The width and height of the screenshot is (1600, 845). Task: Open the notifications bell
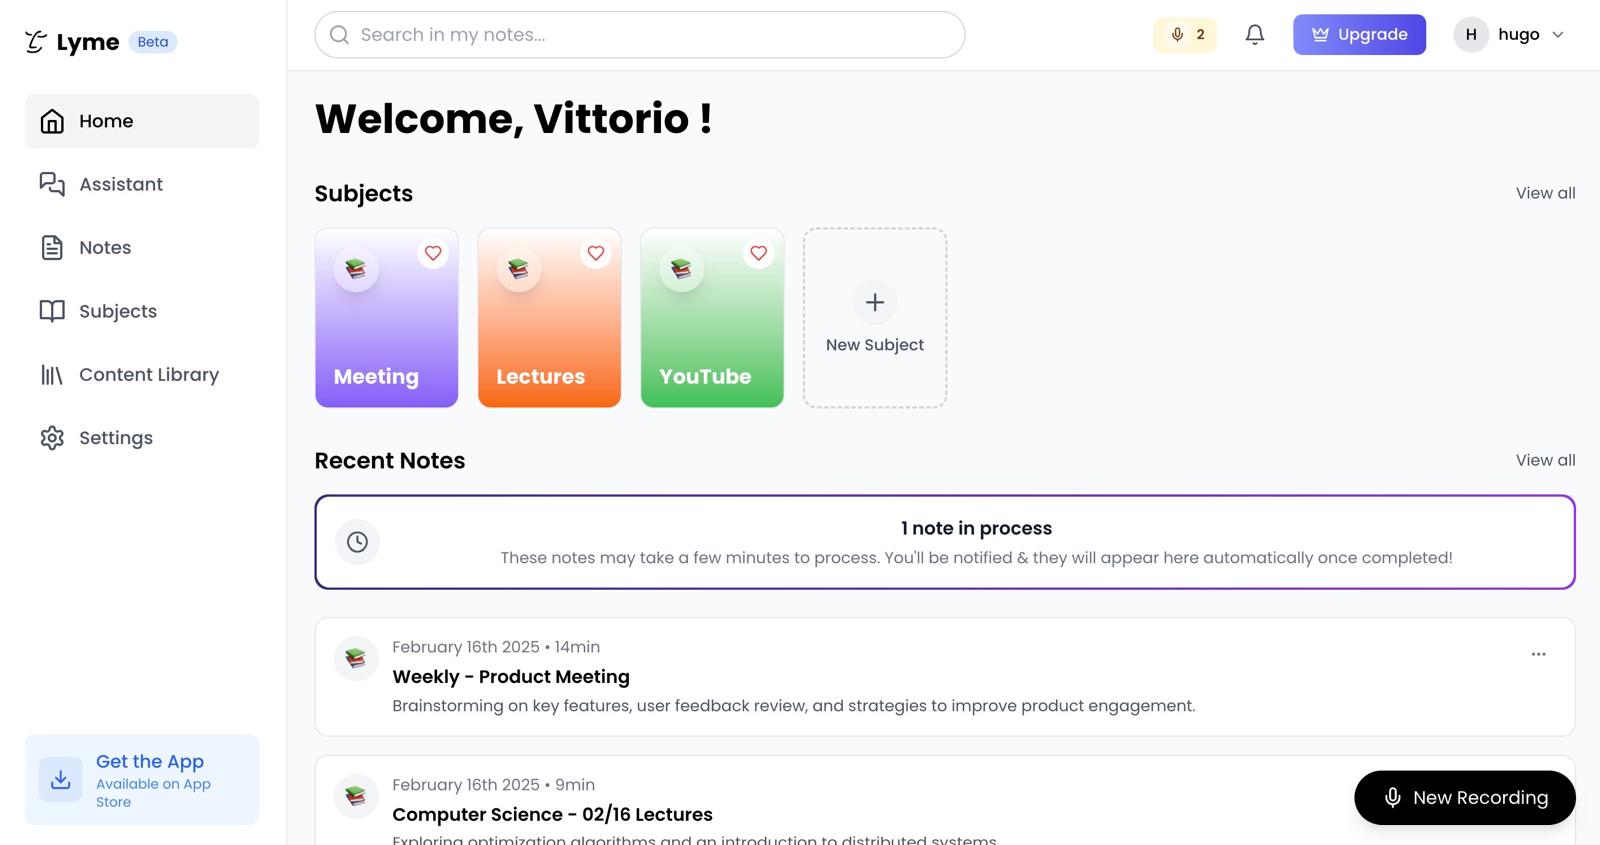(x=1255, y=35)
